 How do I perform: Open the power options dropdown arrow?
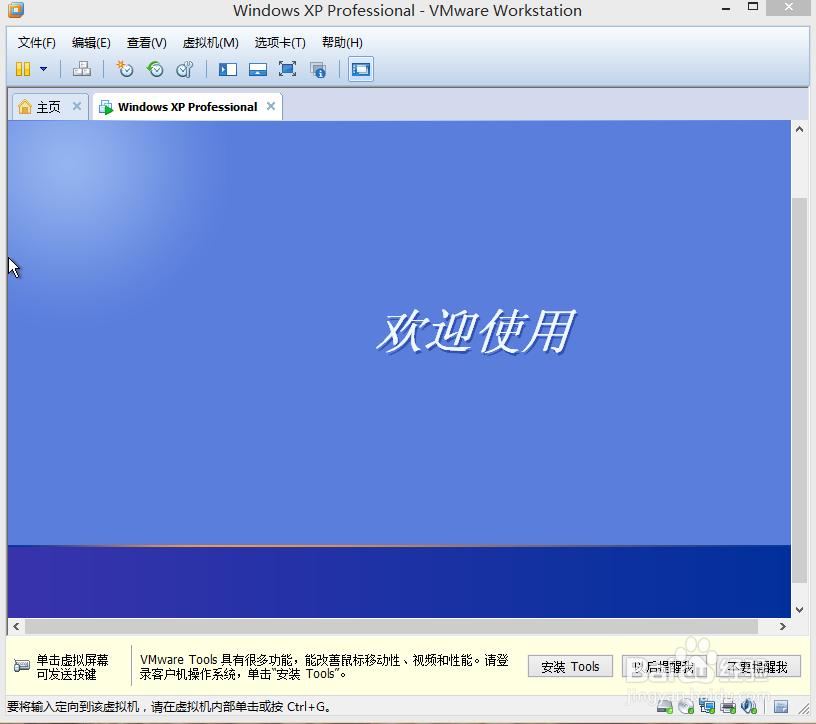(44, 69)
